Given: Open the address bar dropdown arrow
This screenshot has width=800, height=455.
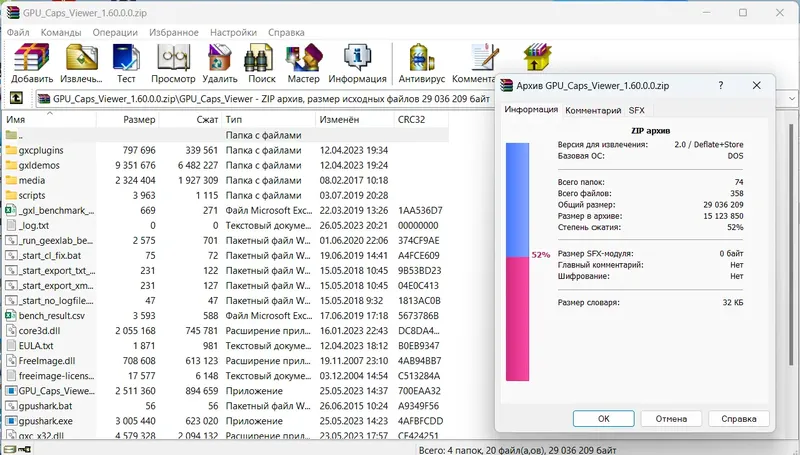Looking at the screenshot, I should 792,98.
